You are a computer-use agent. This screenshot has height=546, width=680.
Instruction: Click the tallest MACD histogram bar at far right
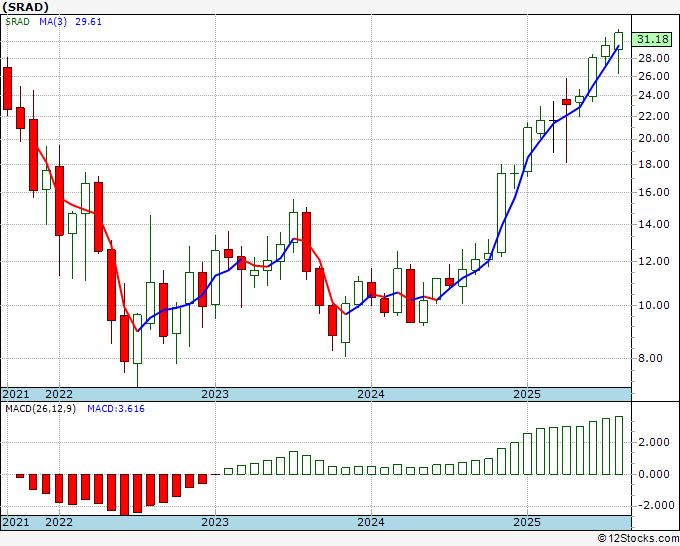618,445
